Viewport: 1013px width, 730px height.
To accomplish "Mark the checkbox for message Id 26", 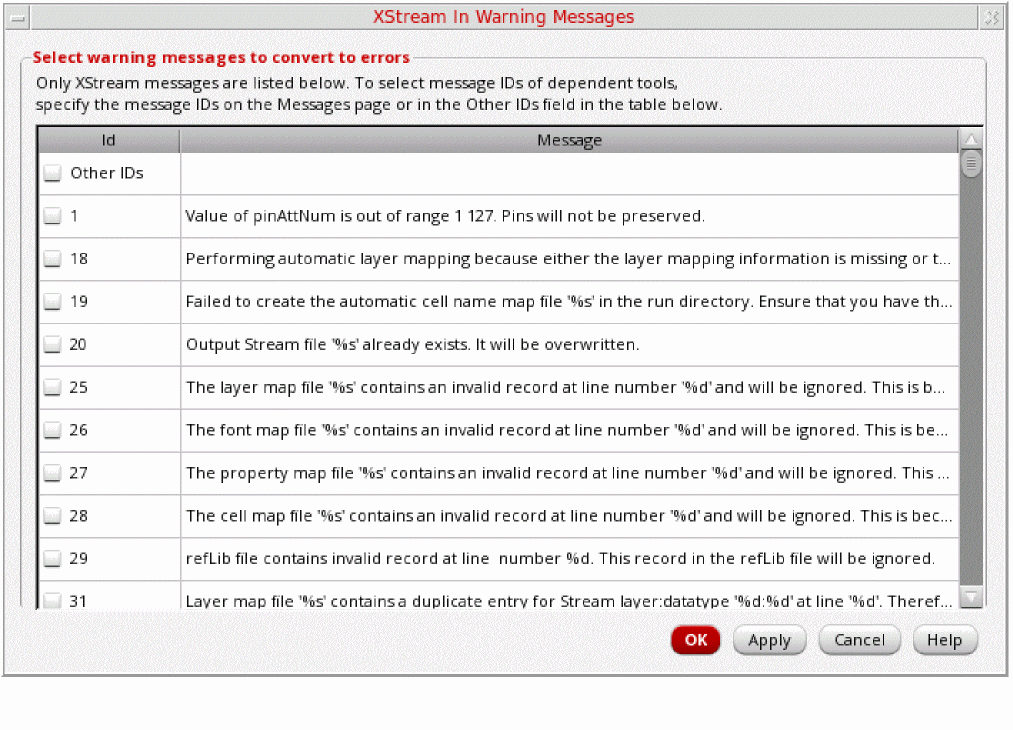I will (52, 430).
